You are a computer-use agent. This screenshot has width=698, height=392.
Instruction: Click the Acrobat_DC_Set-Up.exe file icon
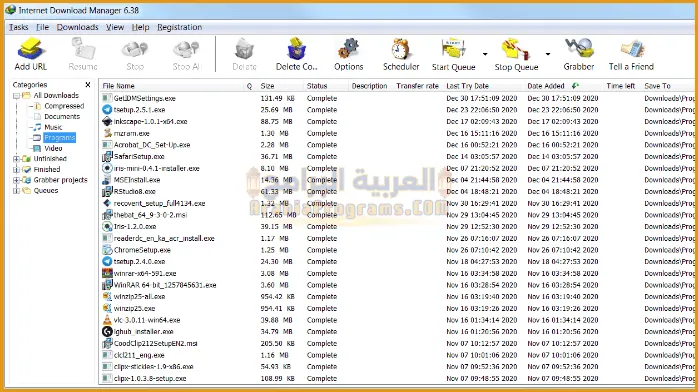[x=107, y=145]
